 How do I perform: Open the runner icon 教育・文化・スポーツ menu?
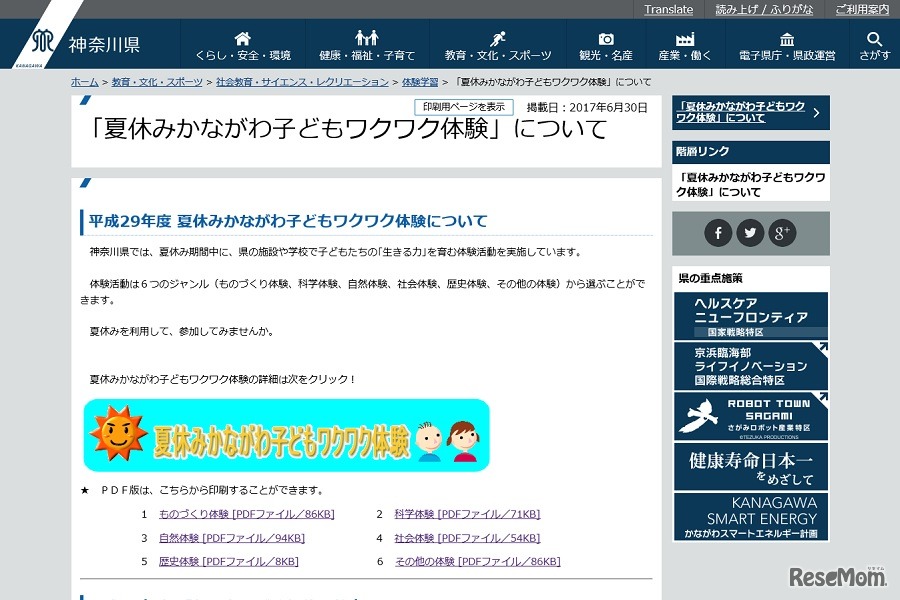pos(498,45)
